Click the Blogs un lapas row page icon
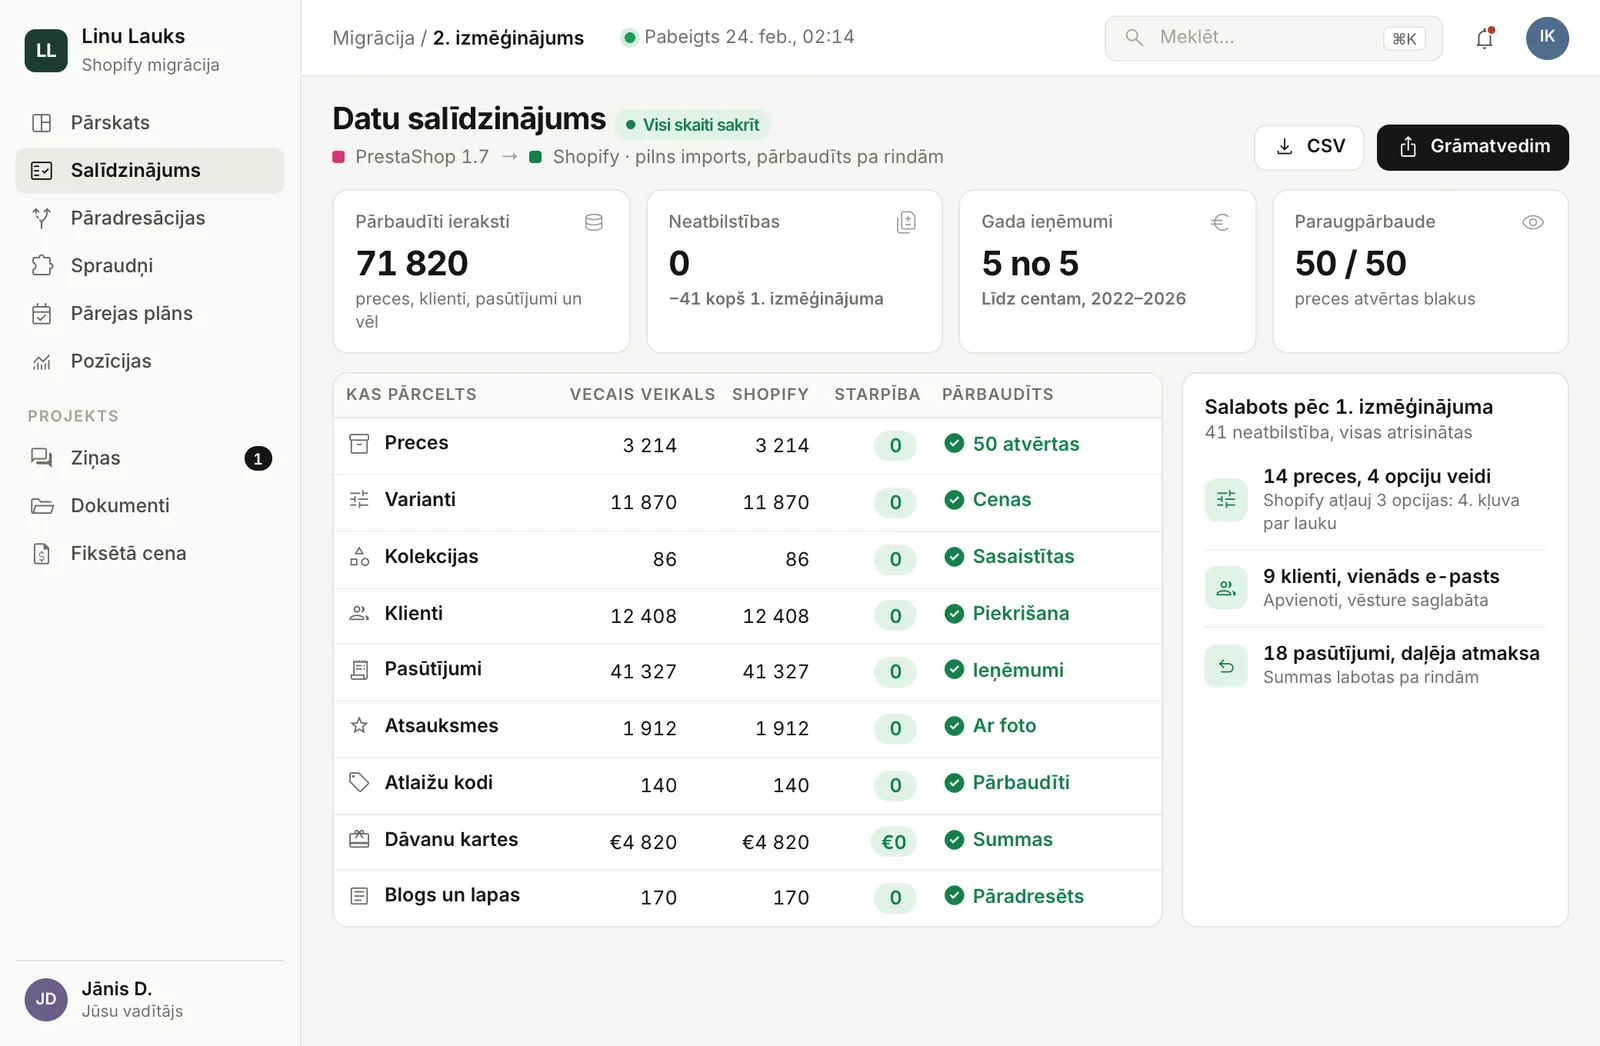This screenshot has height=1046, width=1600. coord(359,896)
